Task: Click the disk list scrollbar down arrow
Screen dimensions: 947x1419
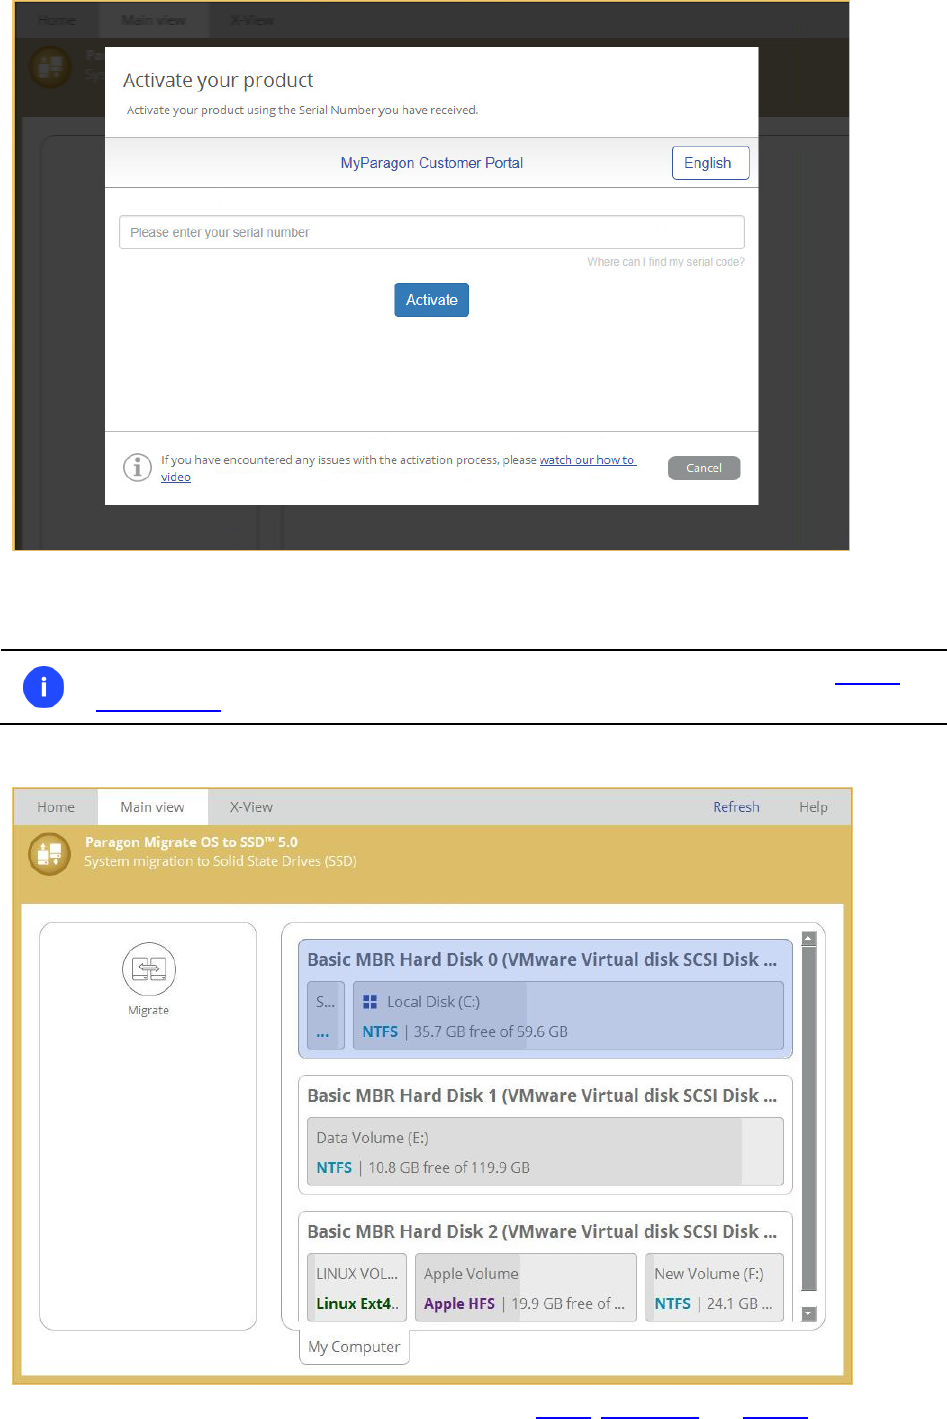Action: [809, 1314]
